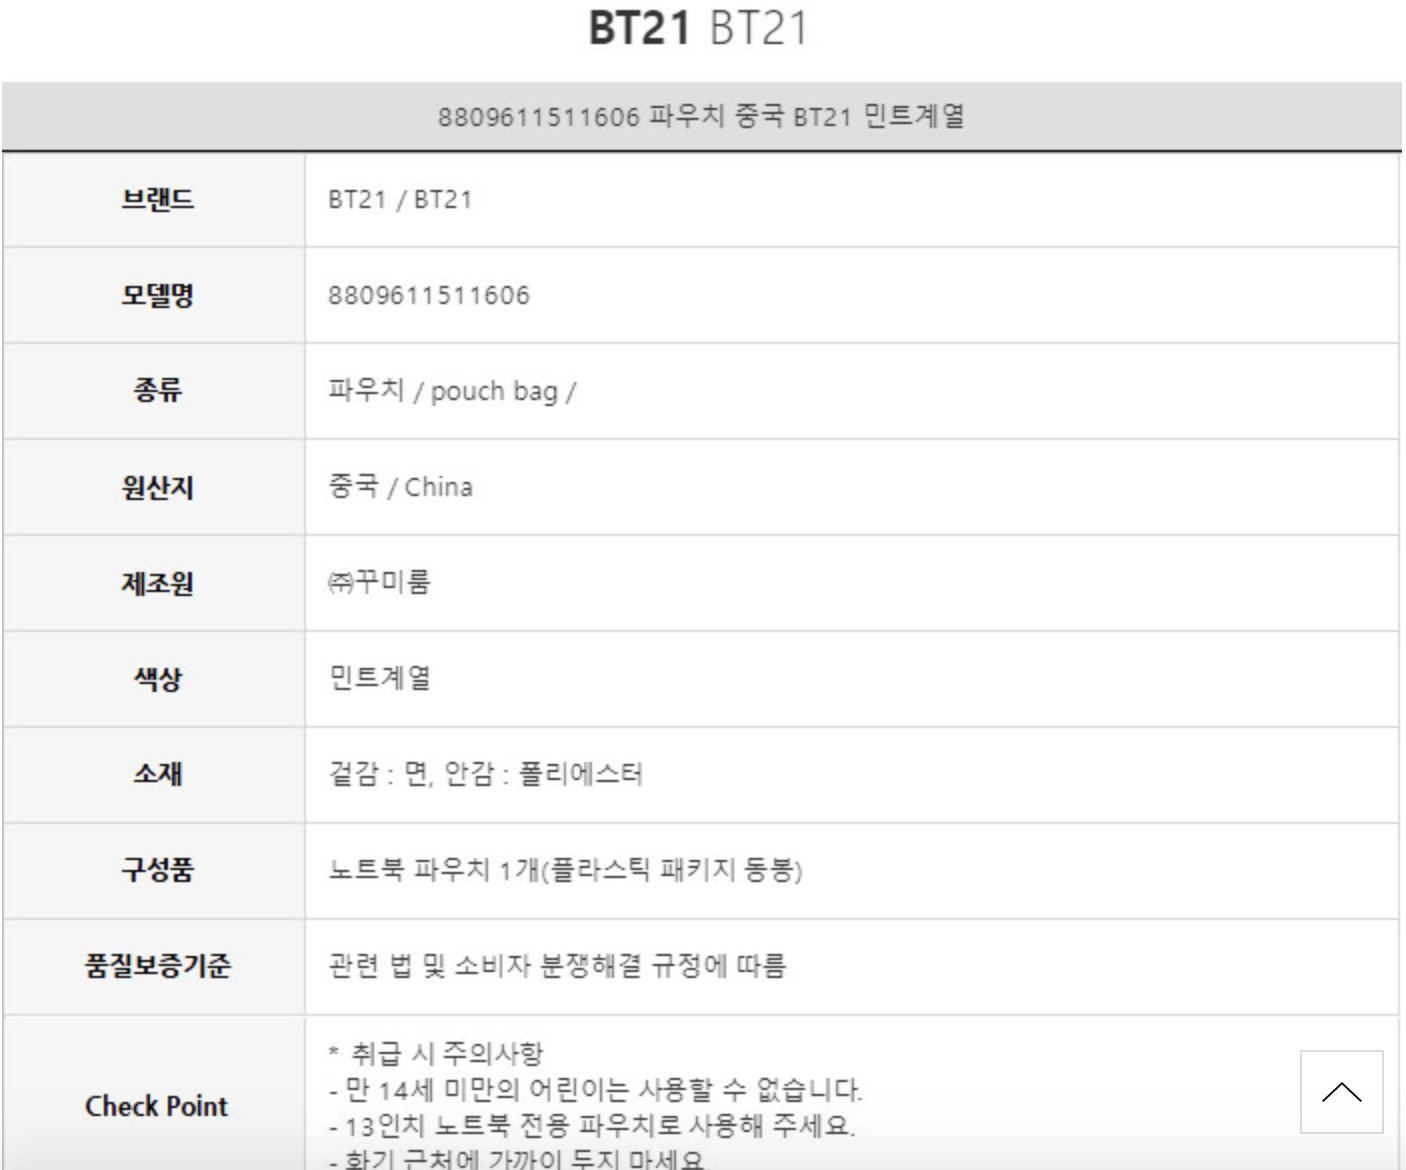Click the '중국 / China' origin value
This screenshot has width=1406, height=1170.
tap(400, 487)
